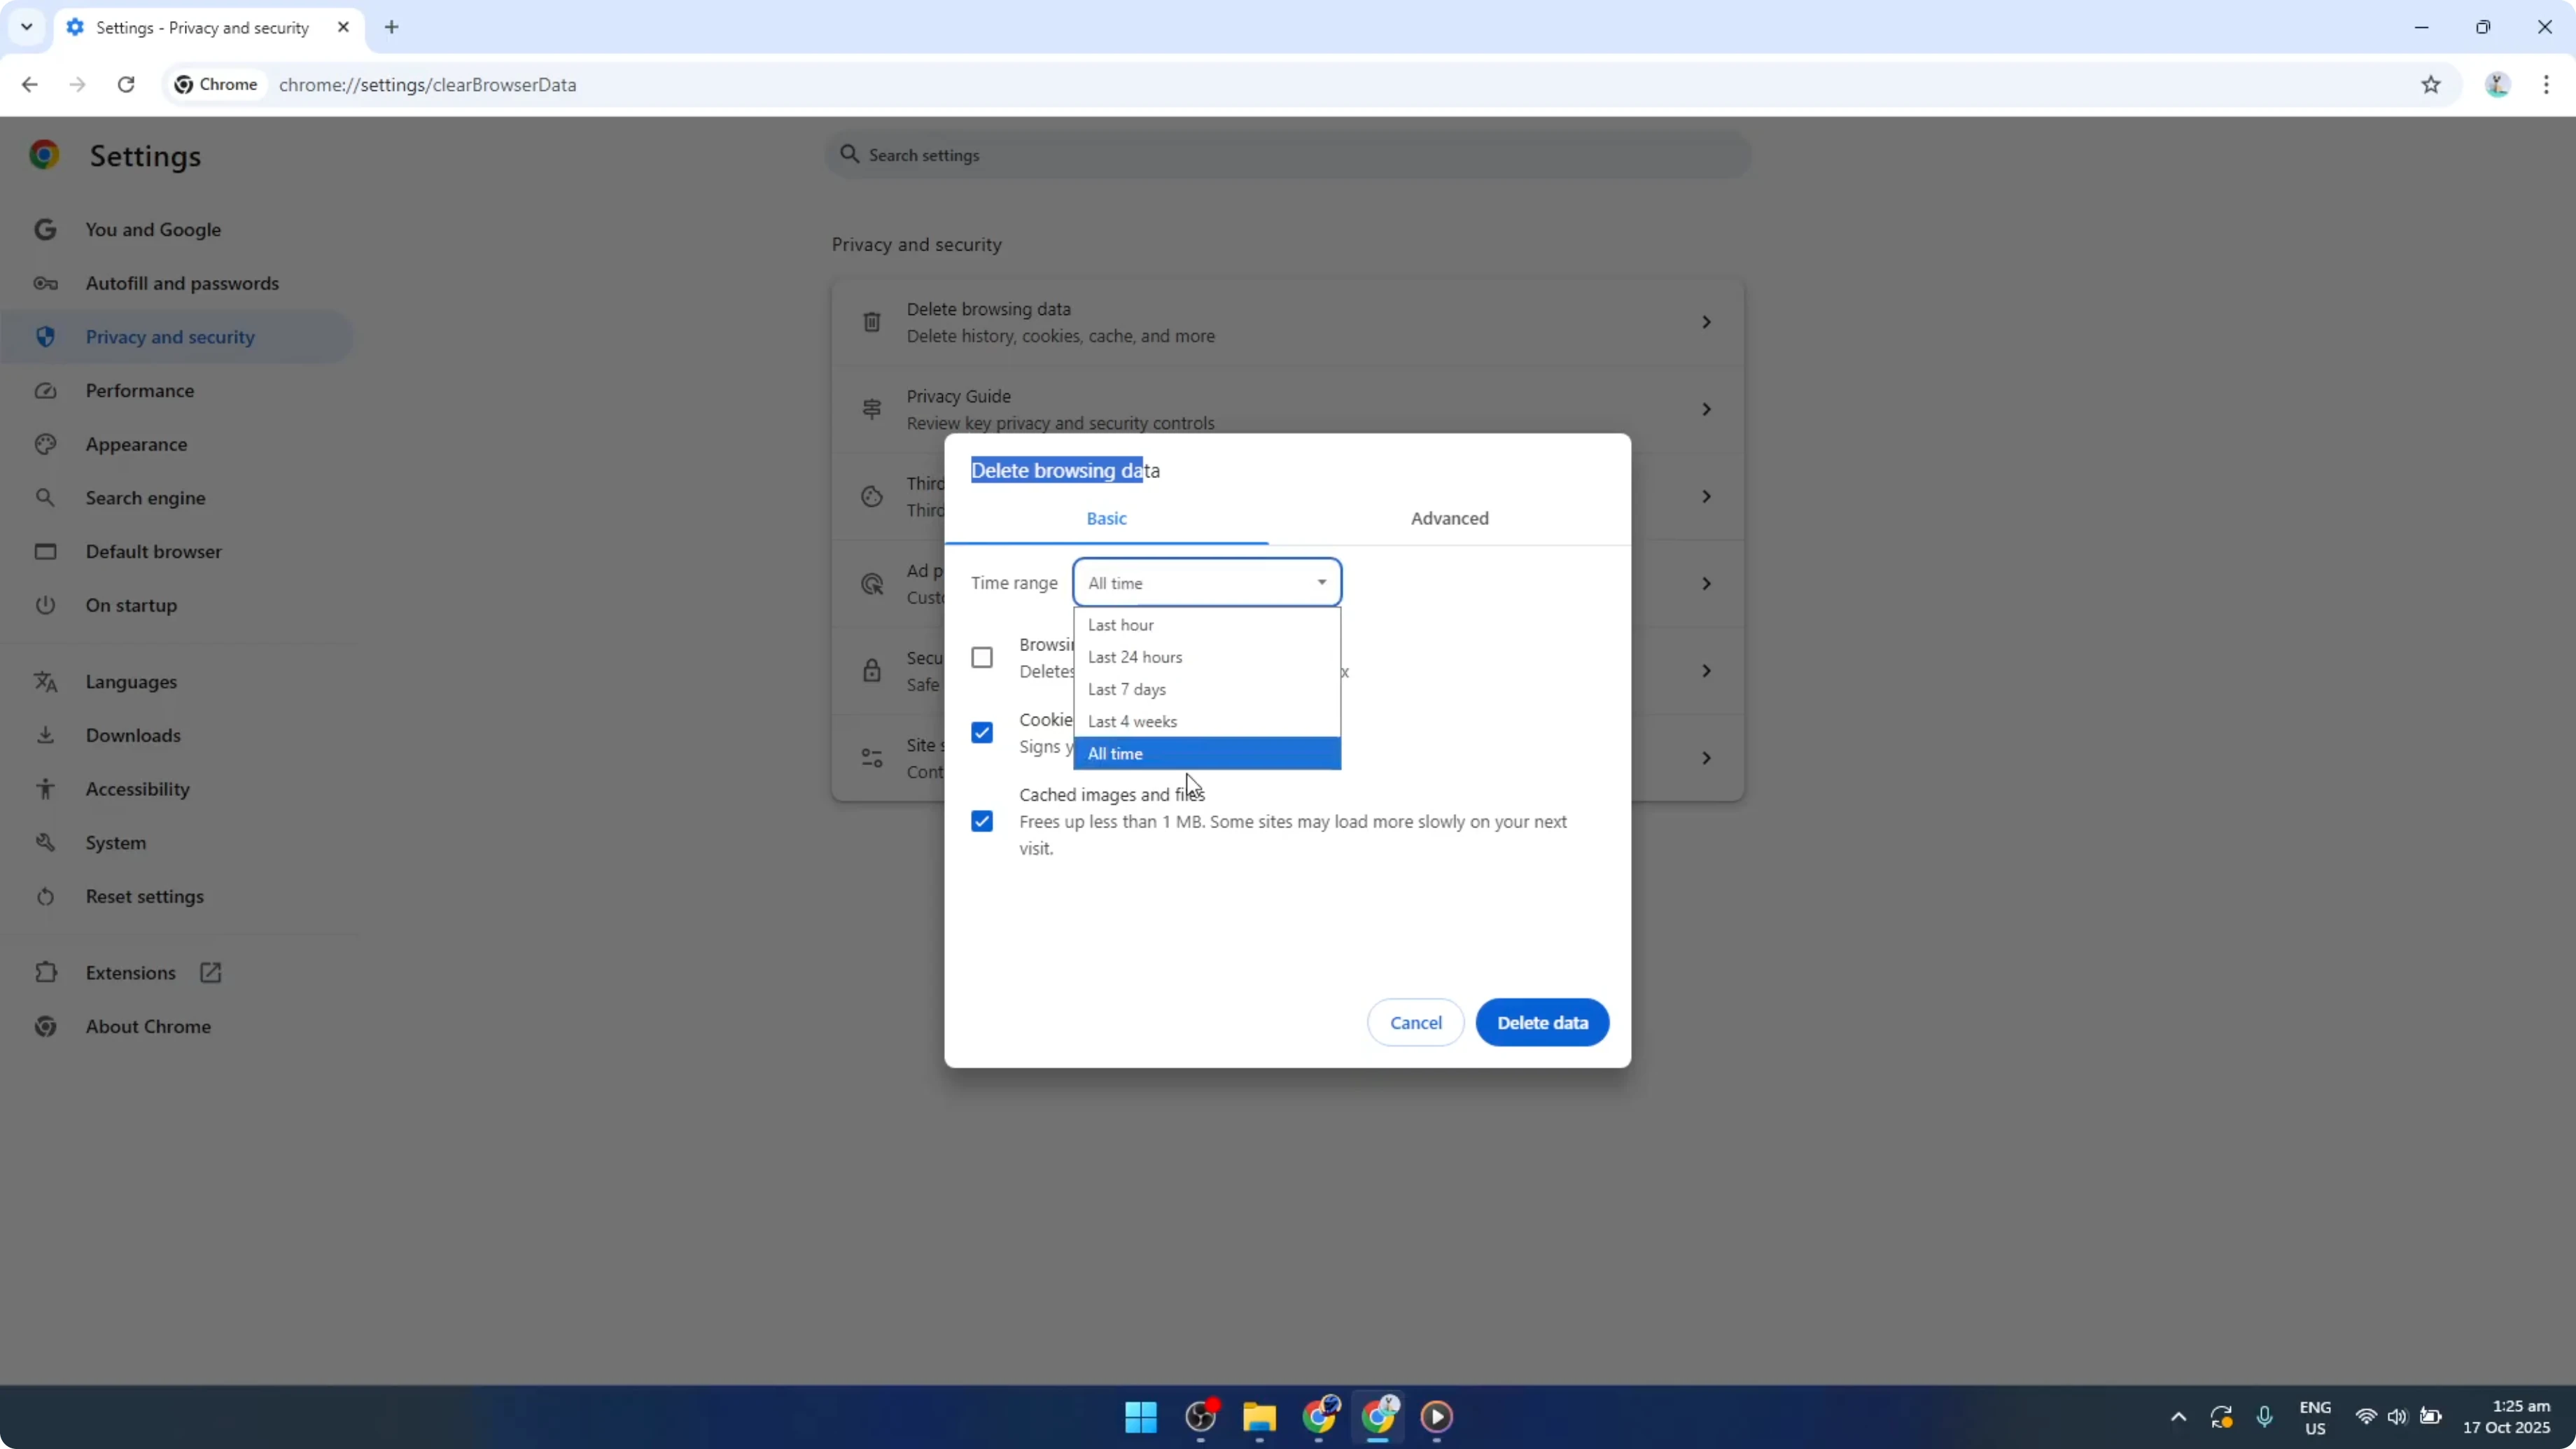The image size is (2576, 1449).
Task: Click the Site settings sliders icon
Action: coord(872,759)
